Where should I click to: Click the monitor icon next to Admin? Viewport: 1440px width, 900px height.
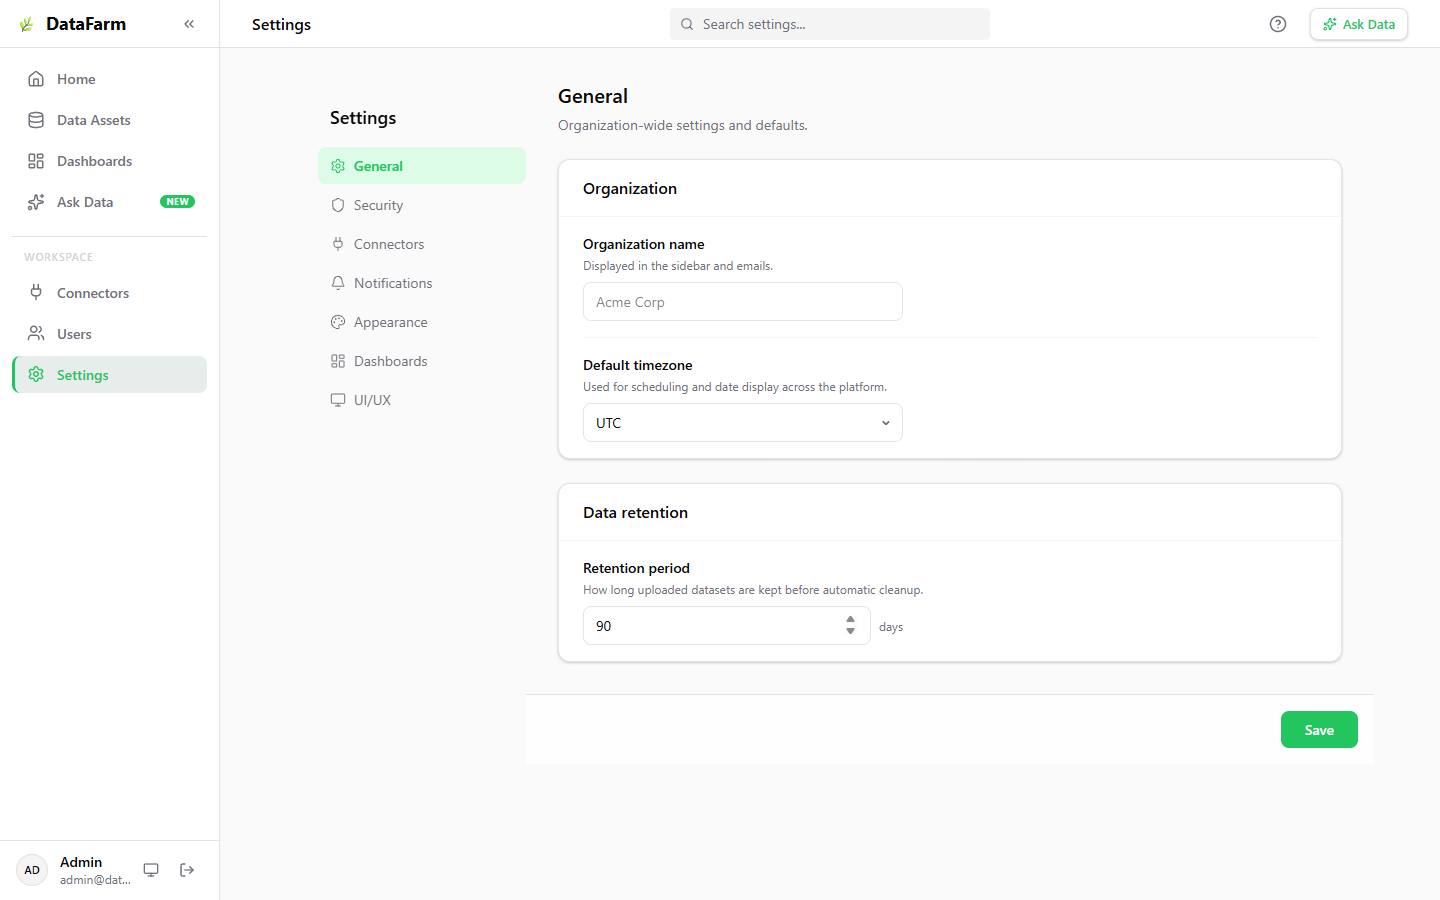150,870
